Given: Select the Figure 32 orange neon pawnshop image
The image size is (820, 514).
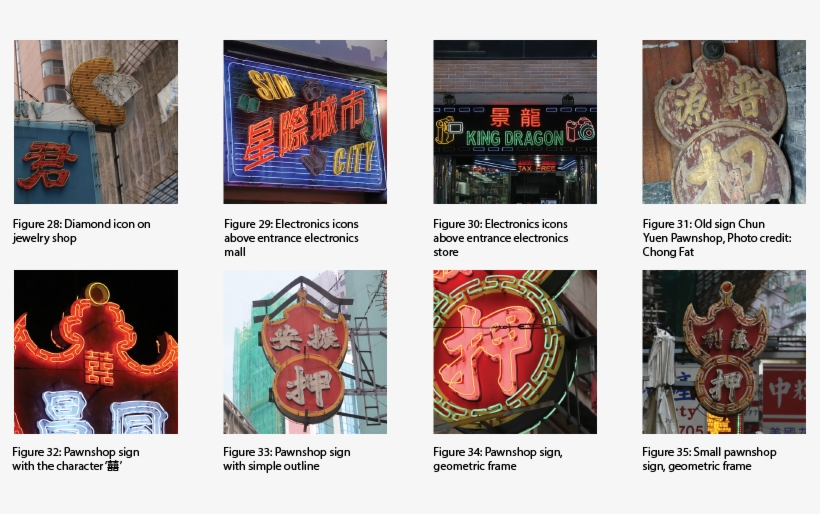Looking at the screenshot, I should point(96,352).
